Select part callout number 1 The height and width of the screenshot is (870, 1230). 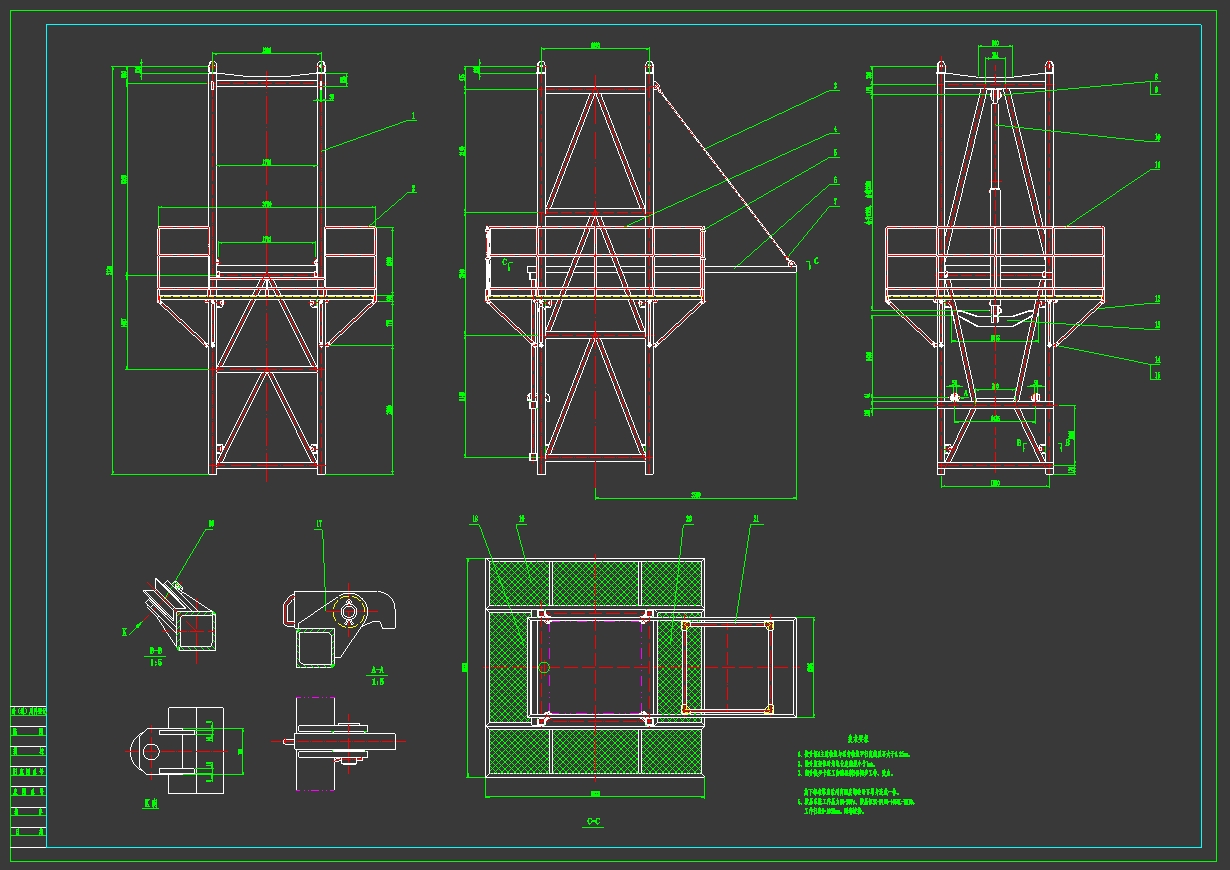tap(412, 117)
